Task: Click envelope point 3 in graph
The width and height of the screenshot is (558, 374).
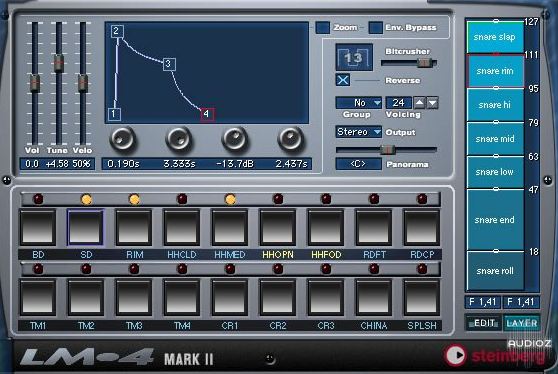Action: pyautogui.click(x=169, y=64)
